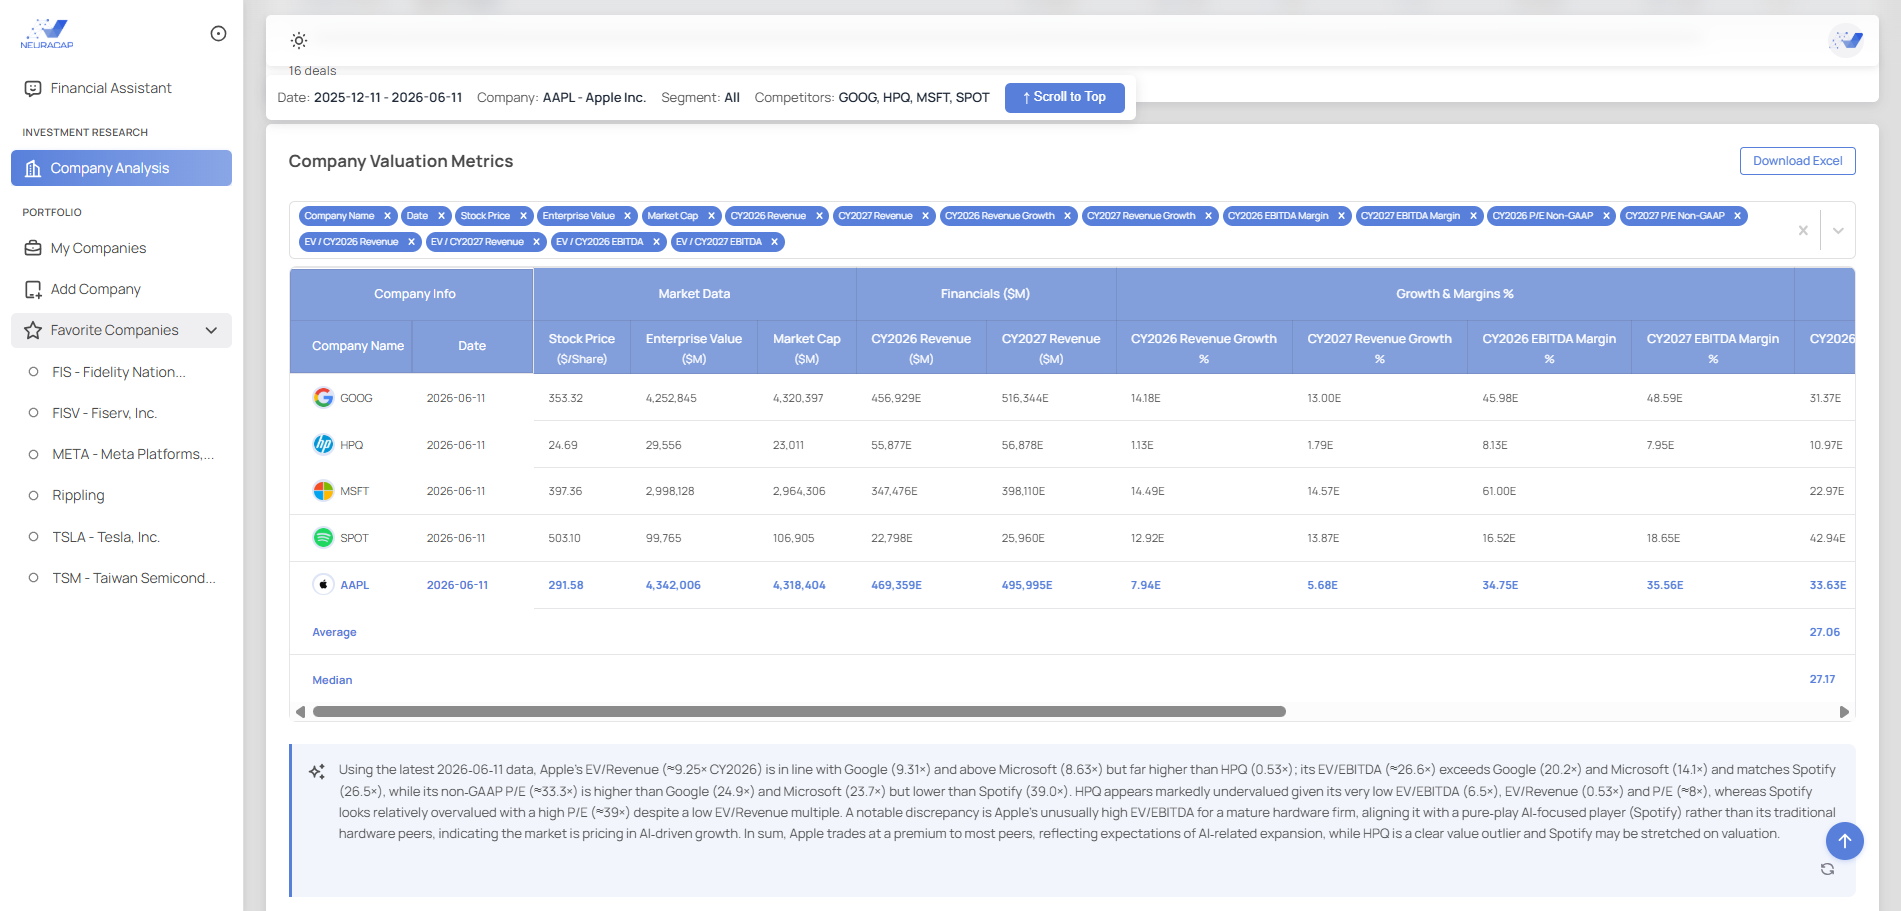Open FIS - Fidelity Nation favorite
This screenshot has width=1901, height=911.
point(119,372)
